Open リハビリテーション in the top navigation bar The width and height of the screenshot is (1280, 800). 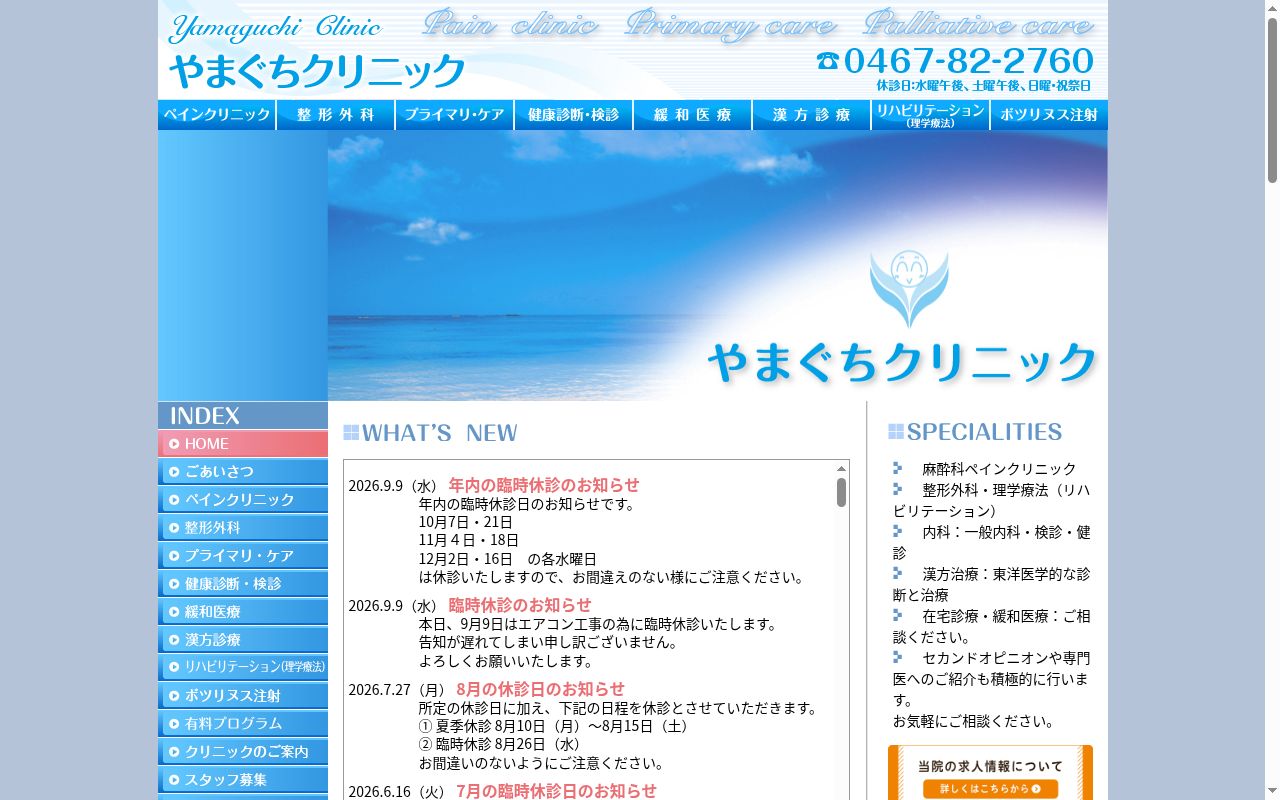(931, 115)
